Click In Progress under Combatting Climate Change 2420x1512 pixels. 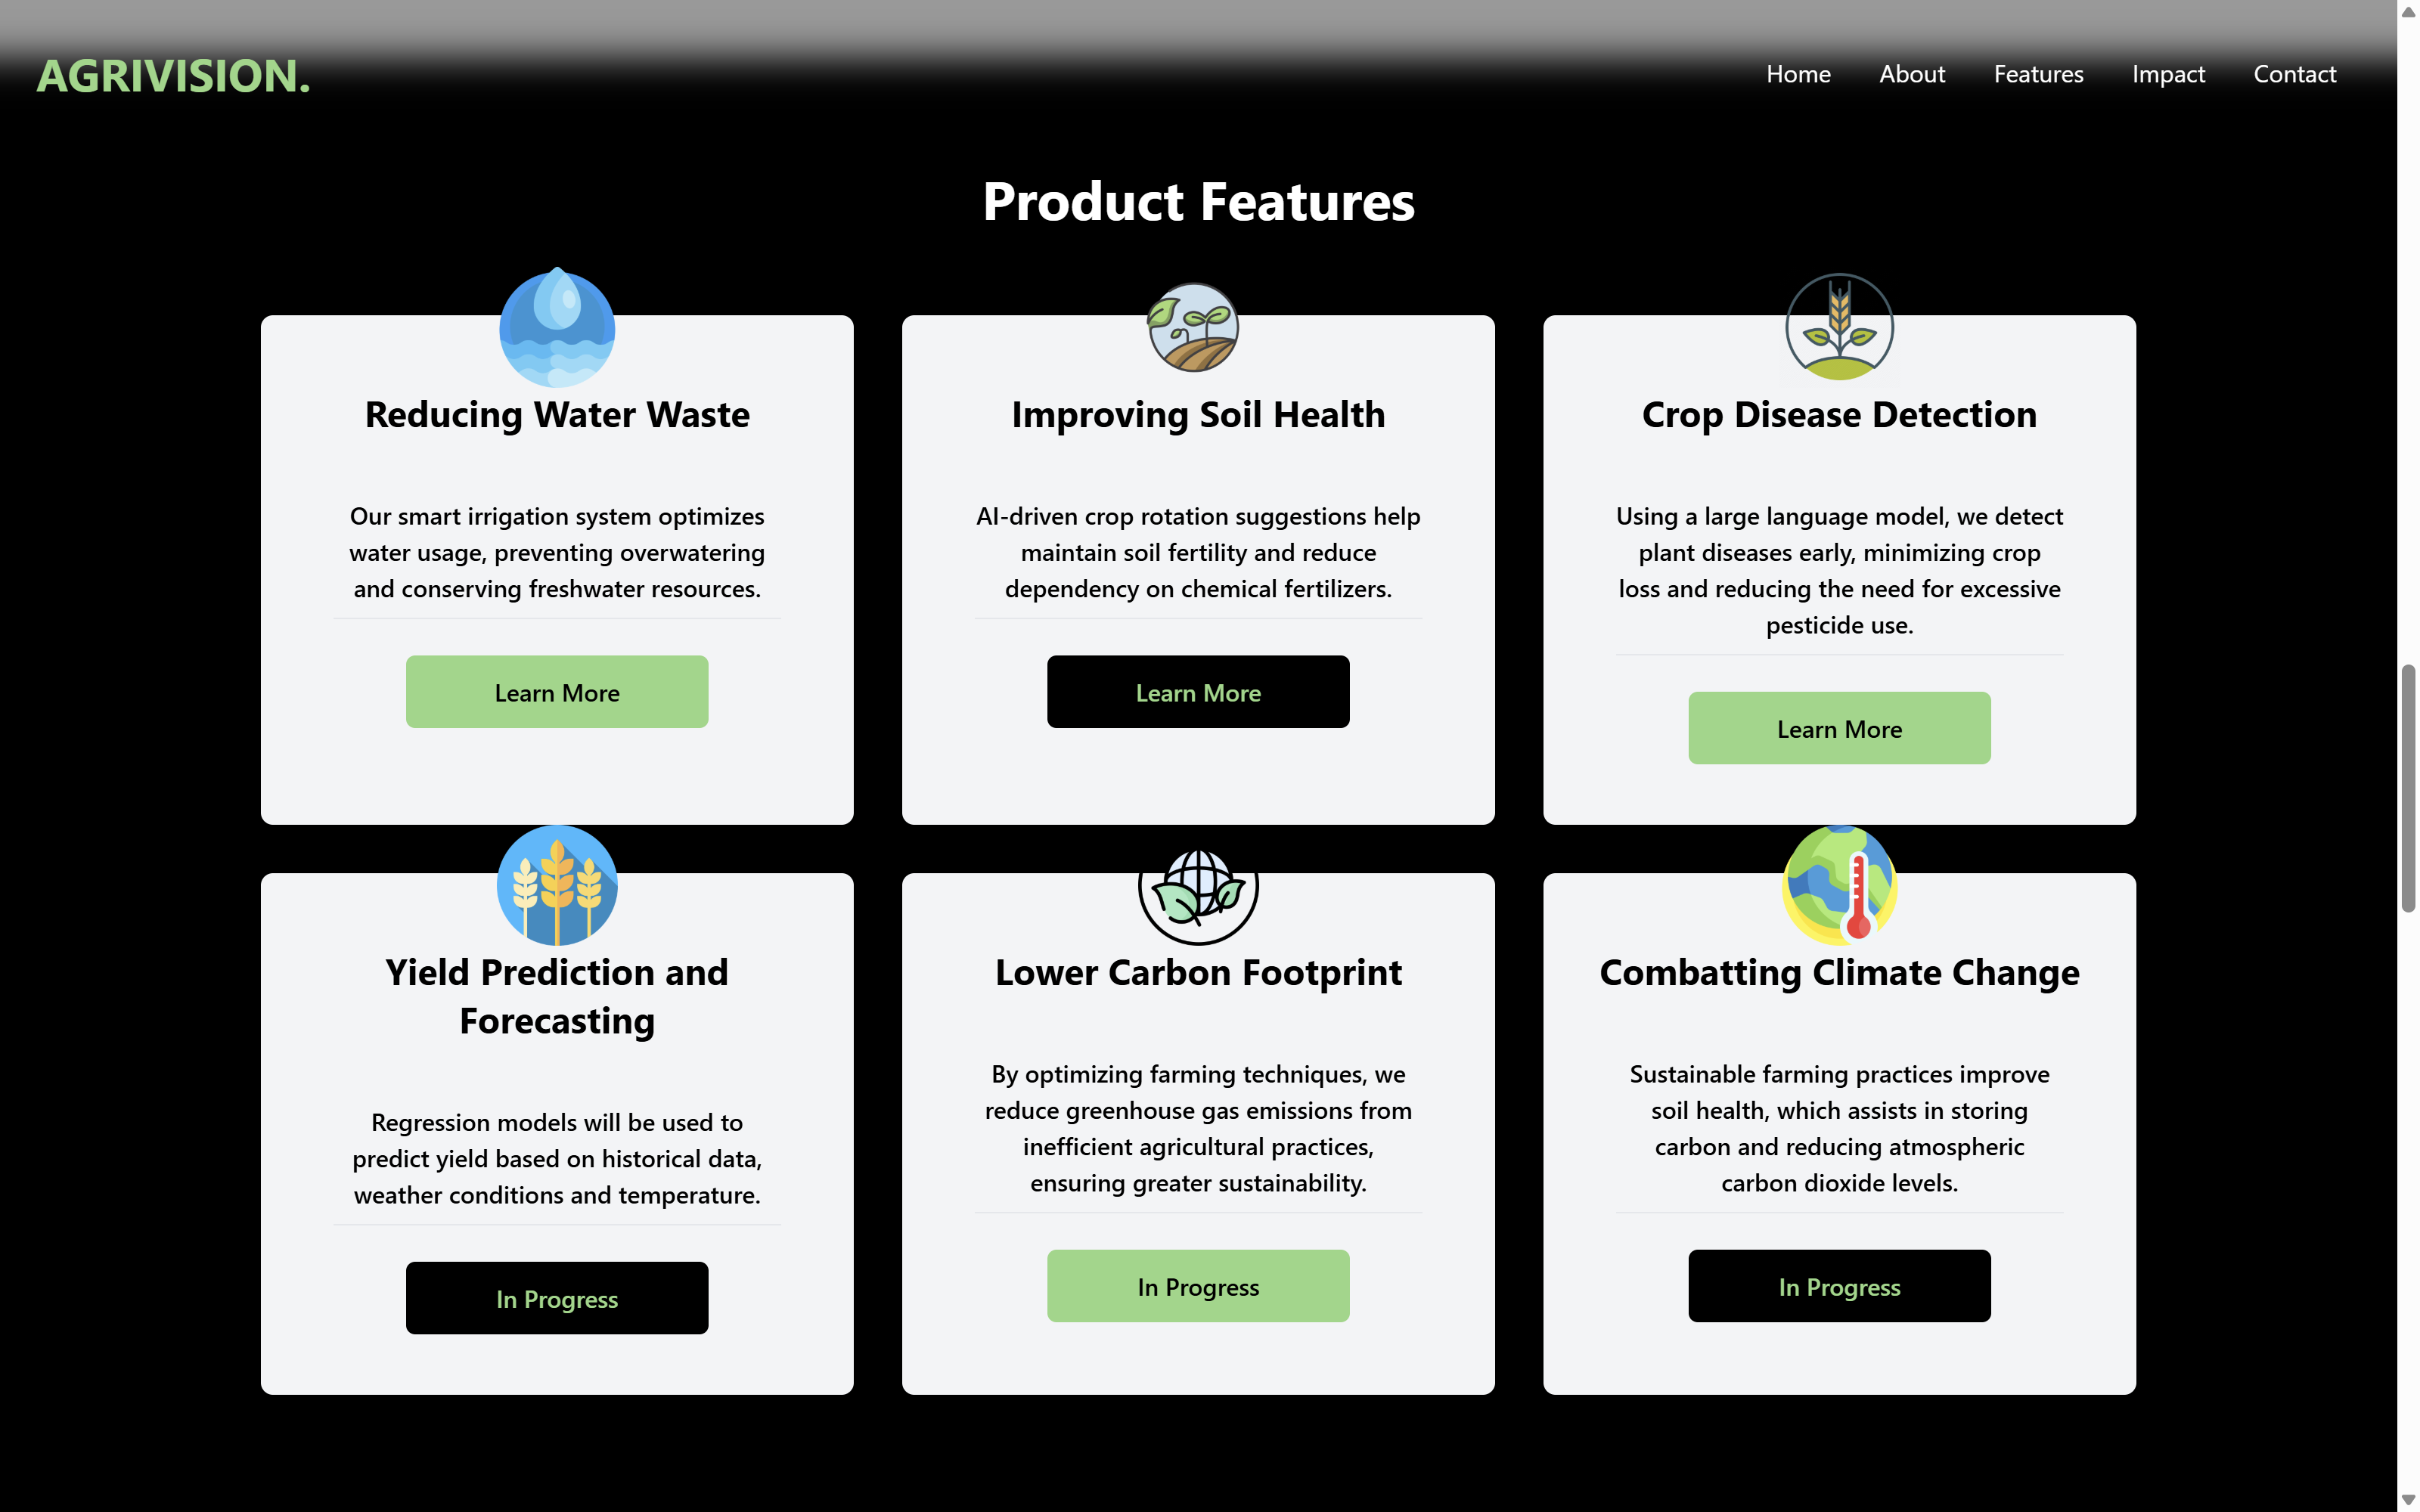pos(1839,1286)
